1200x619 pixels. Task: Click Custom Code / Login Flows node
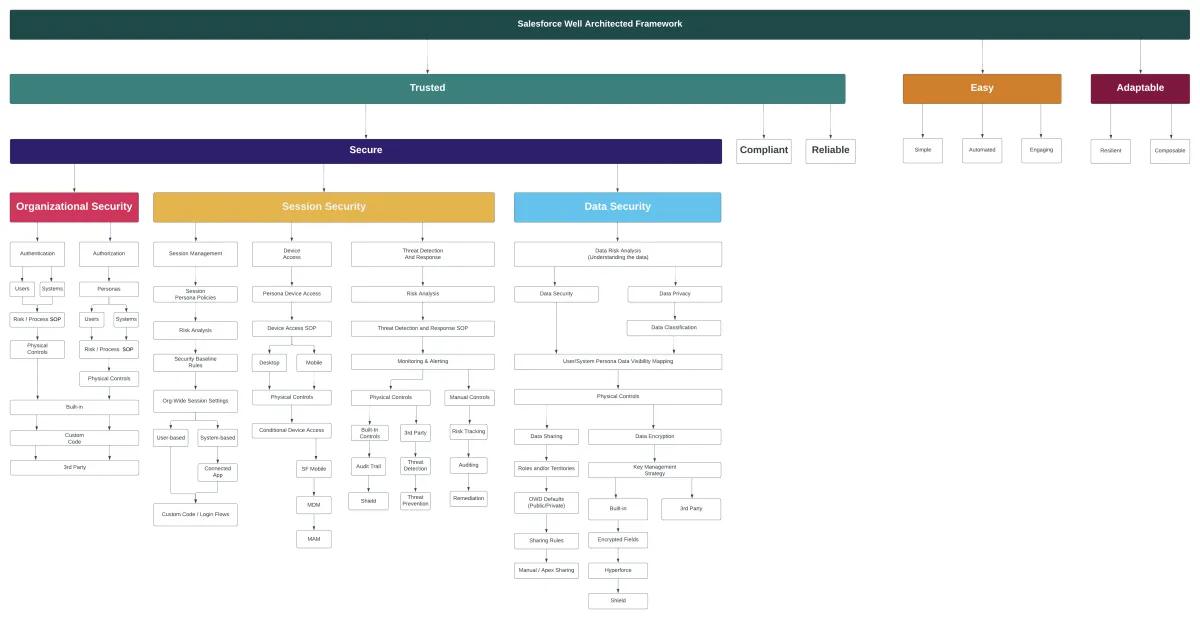[x=195, y=514]
